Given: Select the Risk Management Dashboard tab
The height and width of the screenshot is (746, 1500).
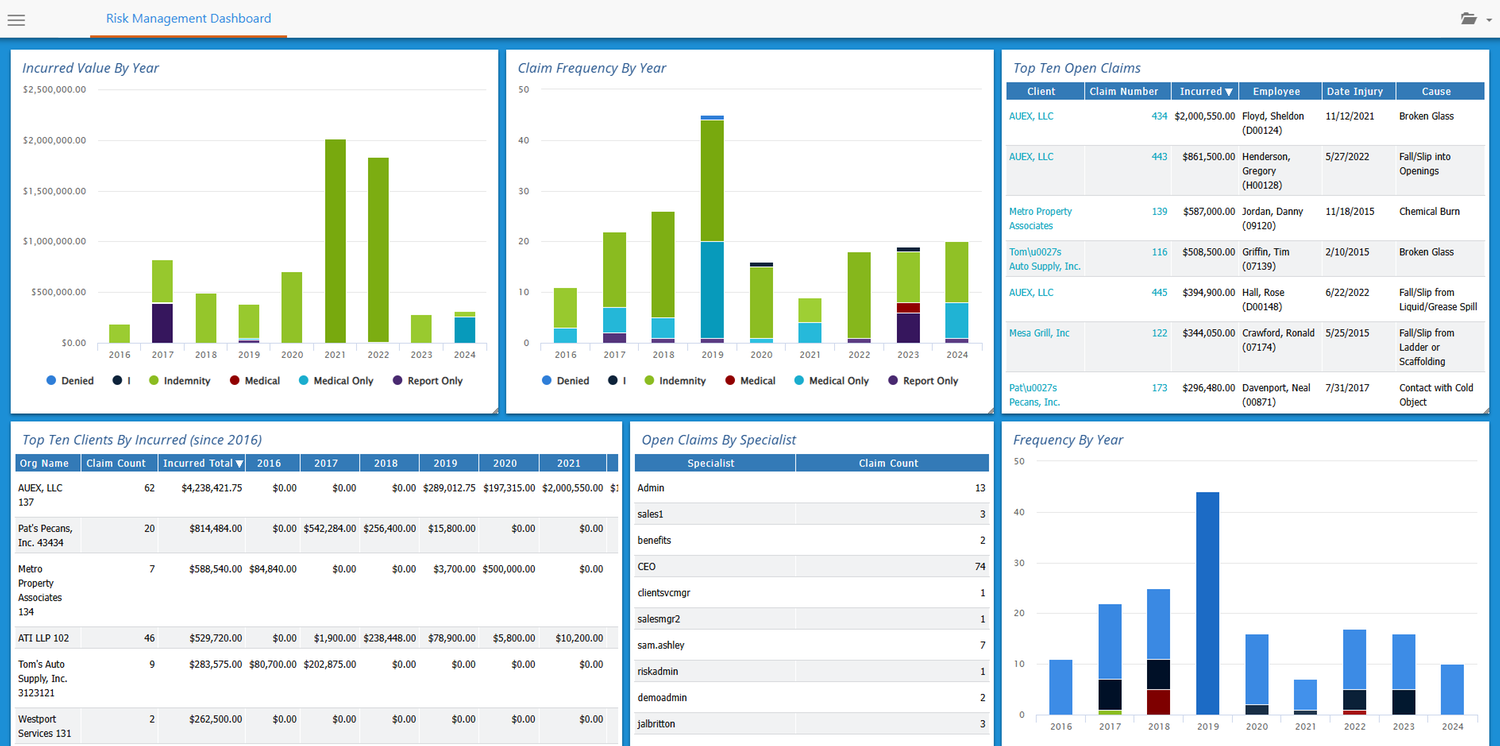Looking at the screenshot, I should coord(188,18).
